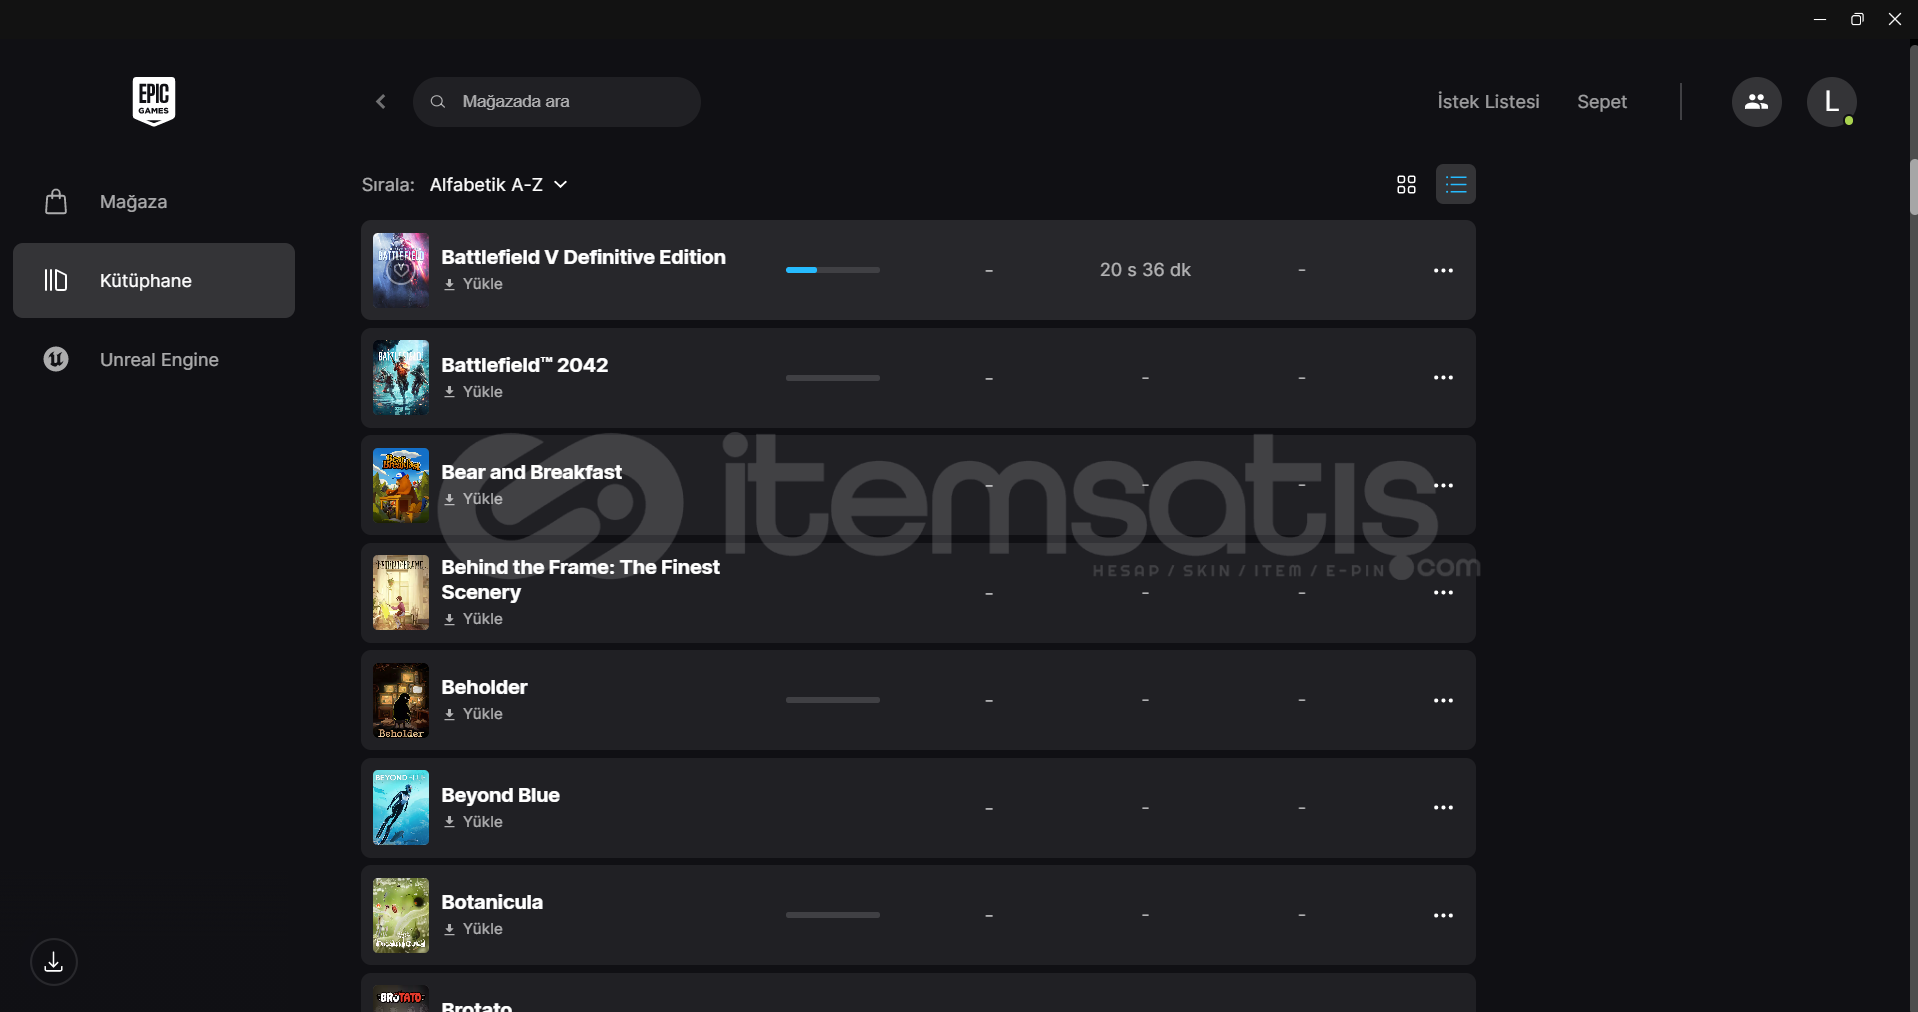The width and height of the screenshot is (1918, 1012).
Task: Click Battlefield V download progress bar
Action: 833,270
